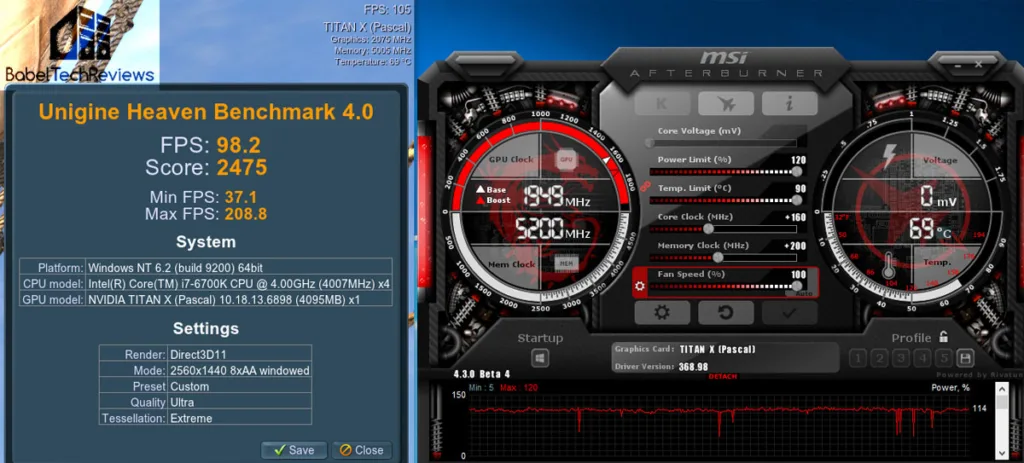Click the 'Windows NT 6.2' platform cell

click(239, 267)
